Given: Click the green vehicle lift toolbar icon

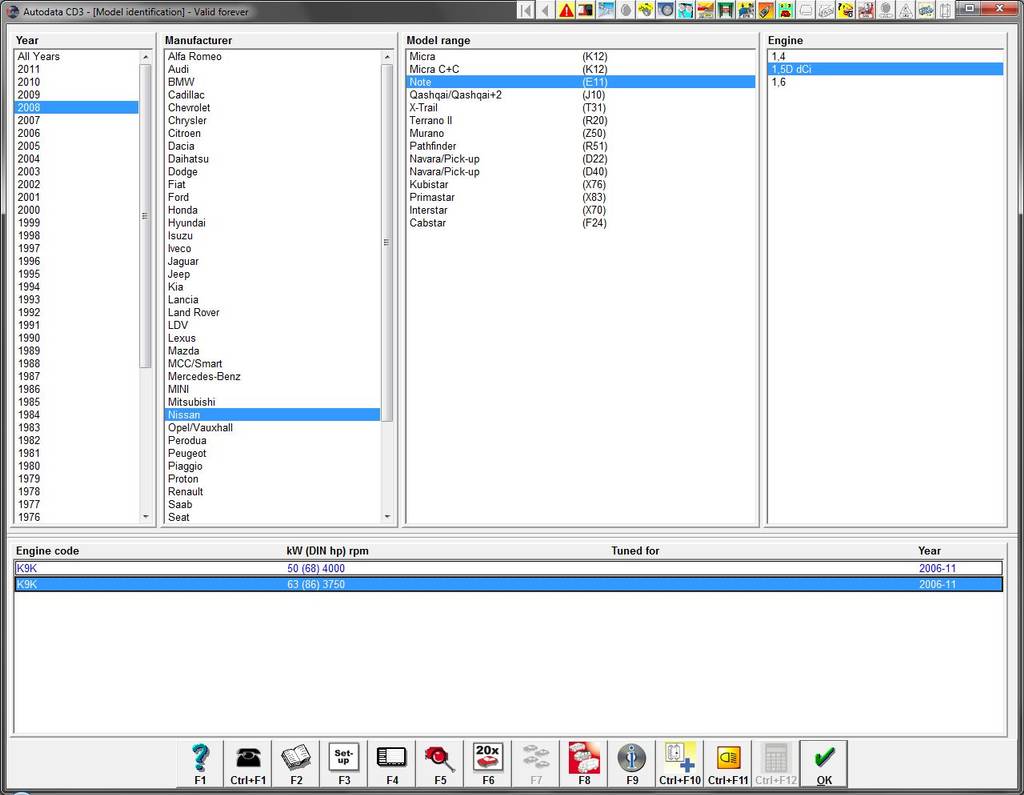Looking at the screenshot, I should pos(726,10).
